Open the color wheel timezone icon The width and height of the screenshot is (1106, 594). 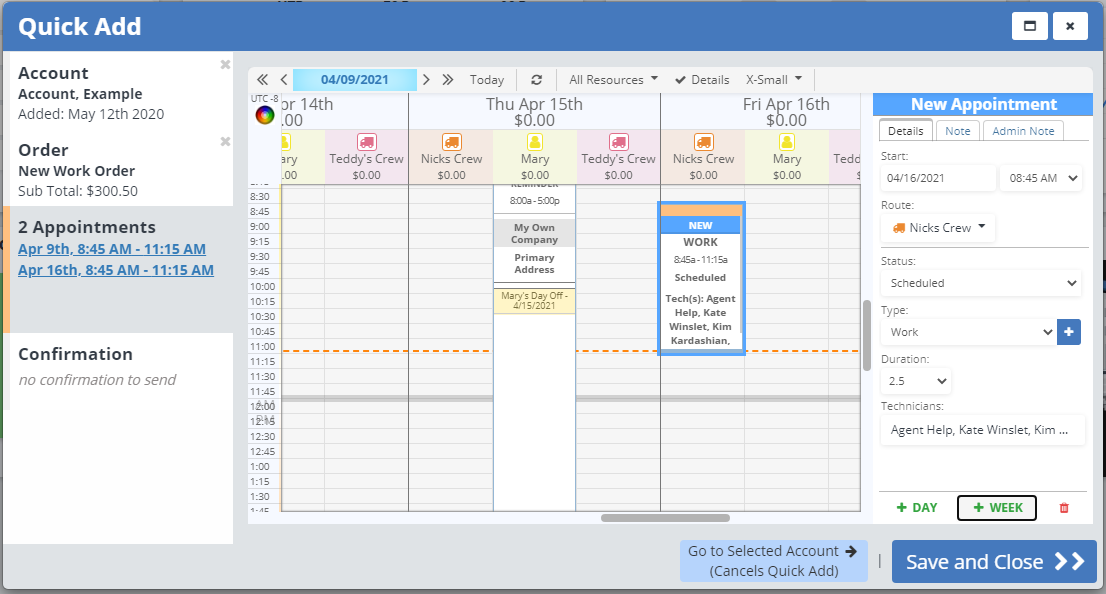[265, 114]
